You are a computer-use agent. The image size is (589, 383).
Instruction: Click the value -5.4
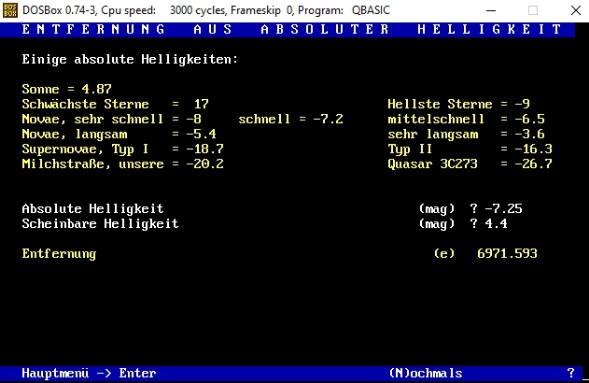click(201, 134)
